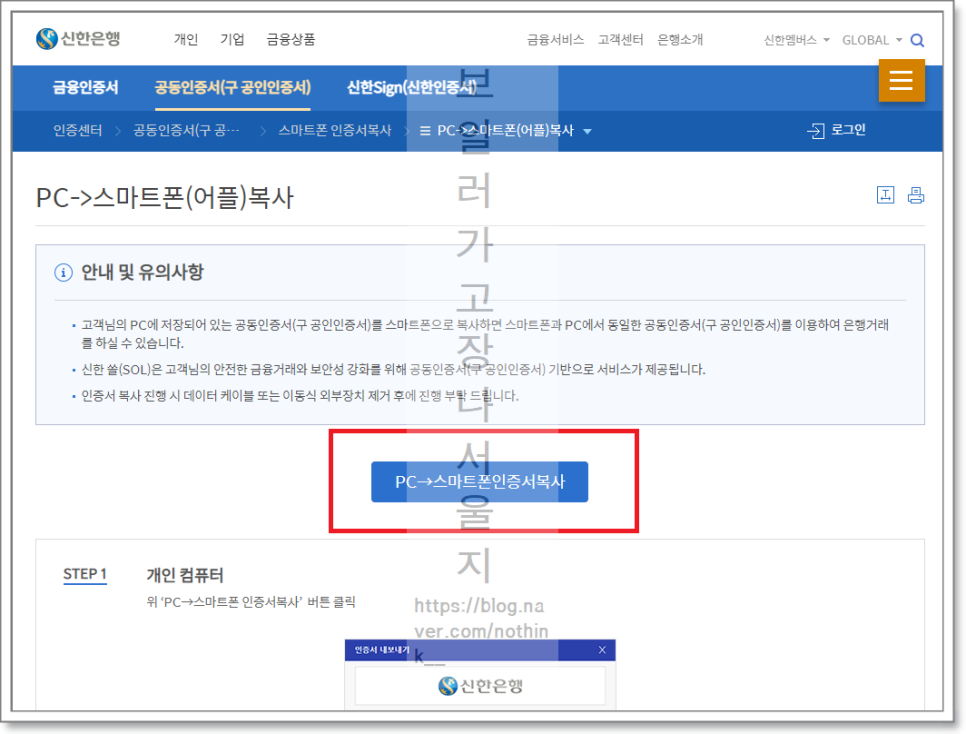Image resolution: width=966 pixels, height=734 pixels.
Task: Switch to the 신한Sign(신한인증서) tab
Action: click(x=412, y=88)
